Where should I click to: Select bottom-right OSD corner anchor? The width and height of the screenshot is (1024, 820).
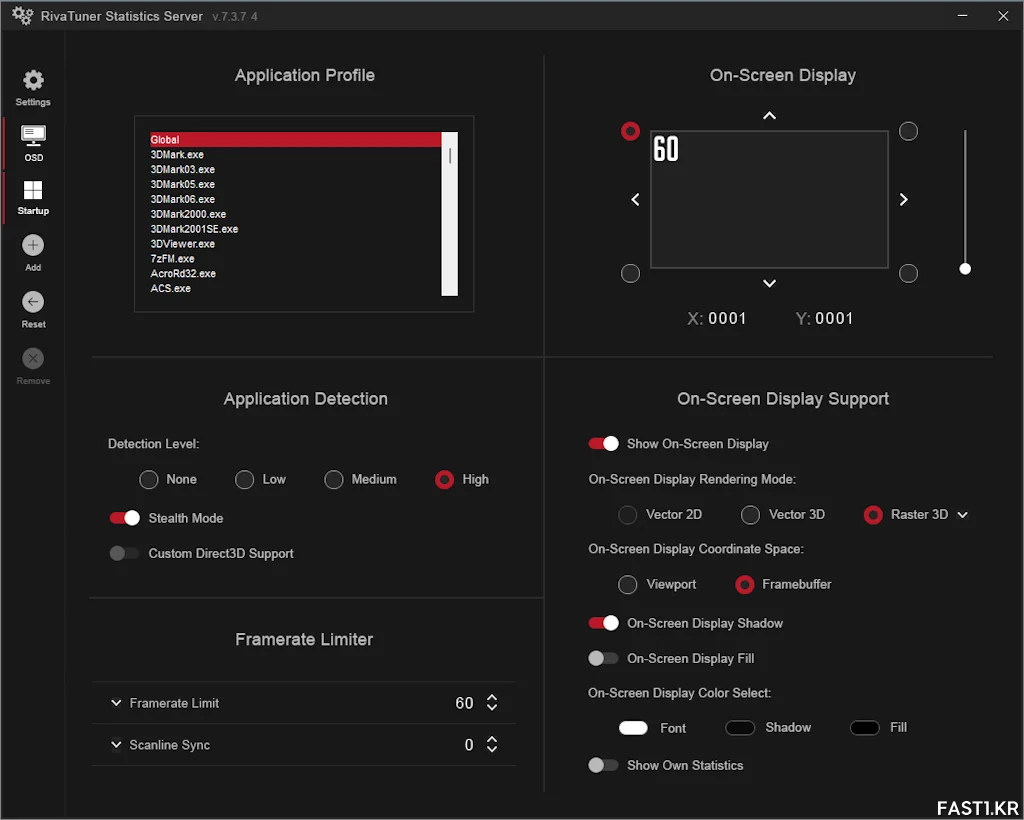(x=908, y=274)
